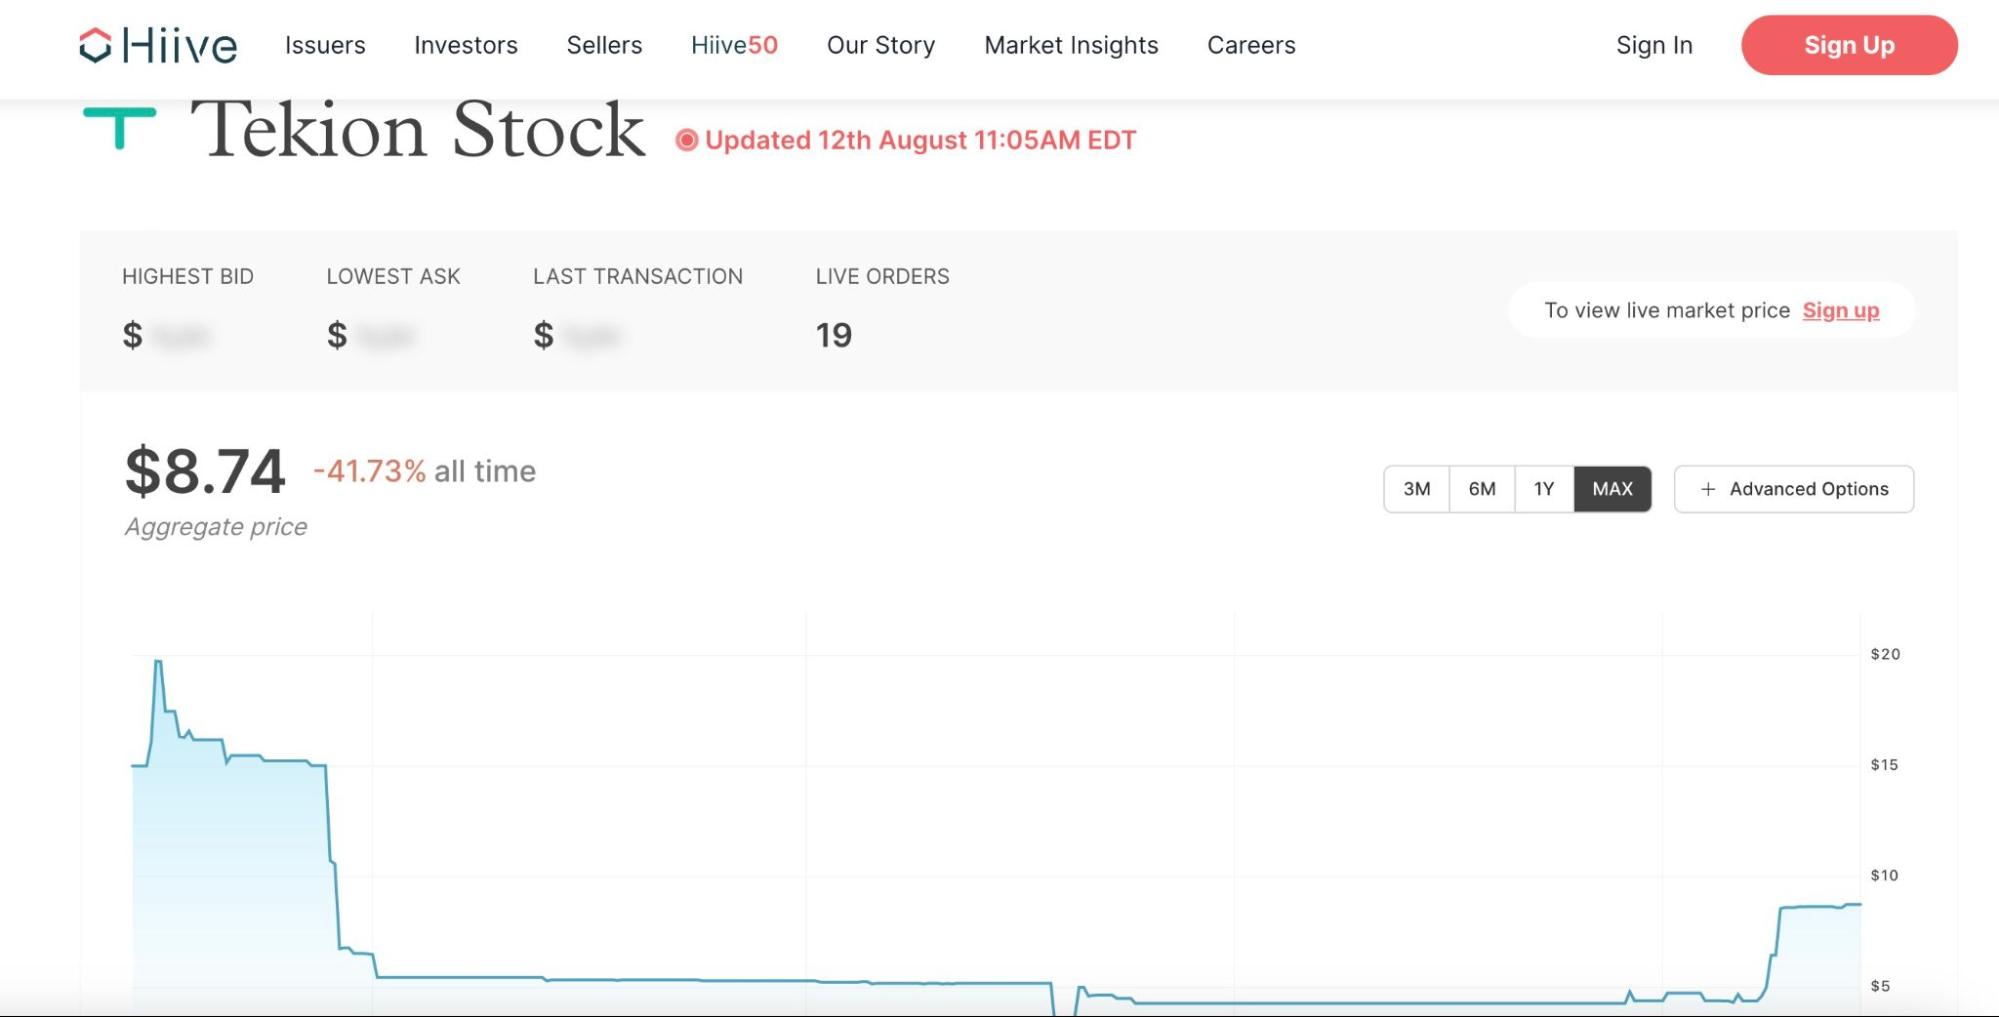Image resolution: width=1999 pixels, height=1017 pixels.
Task: Open Market Insights in the navbar
Action: (x=1071, y=45)
